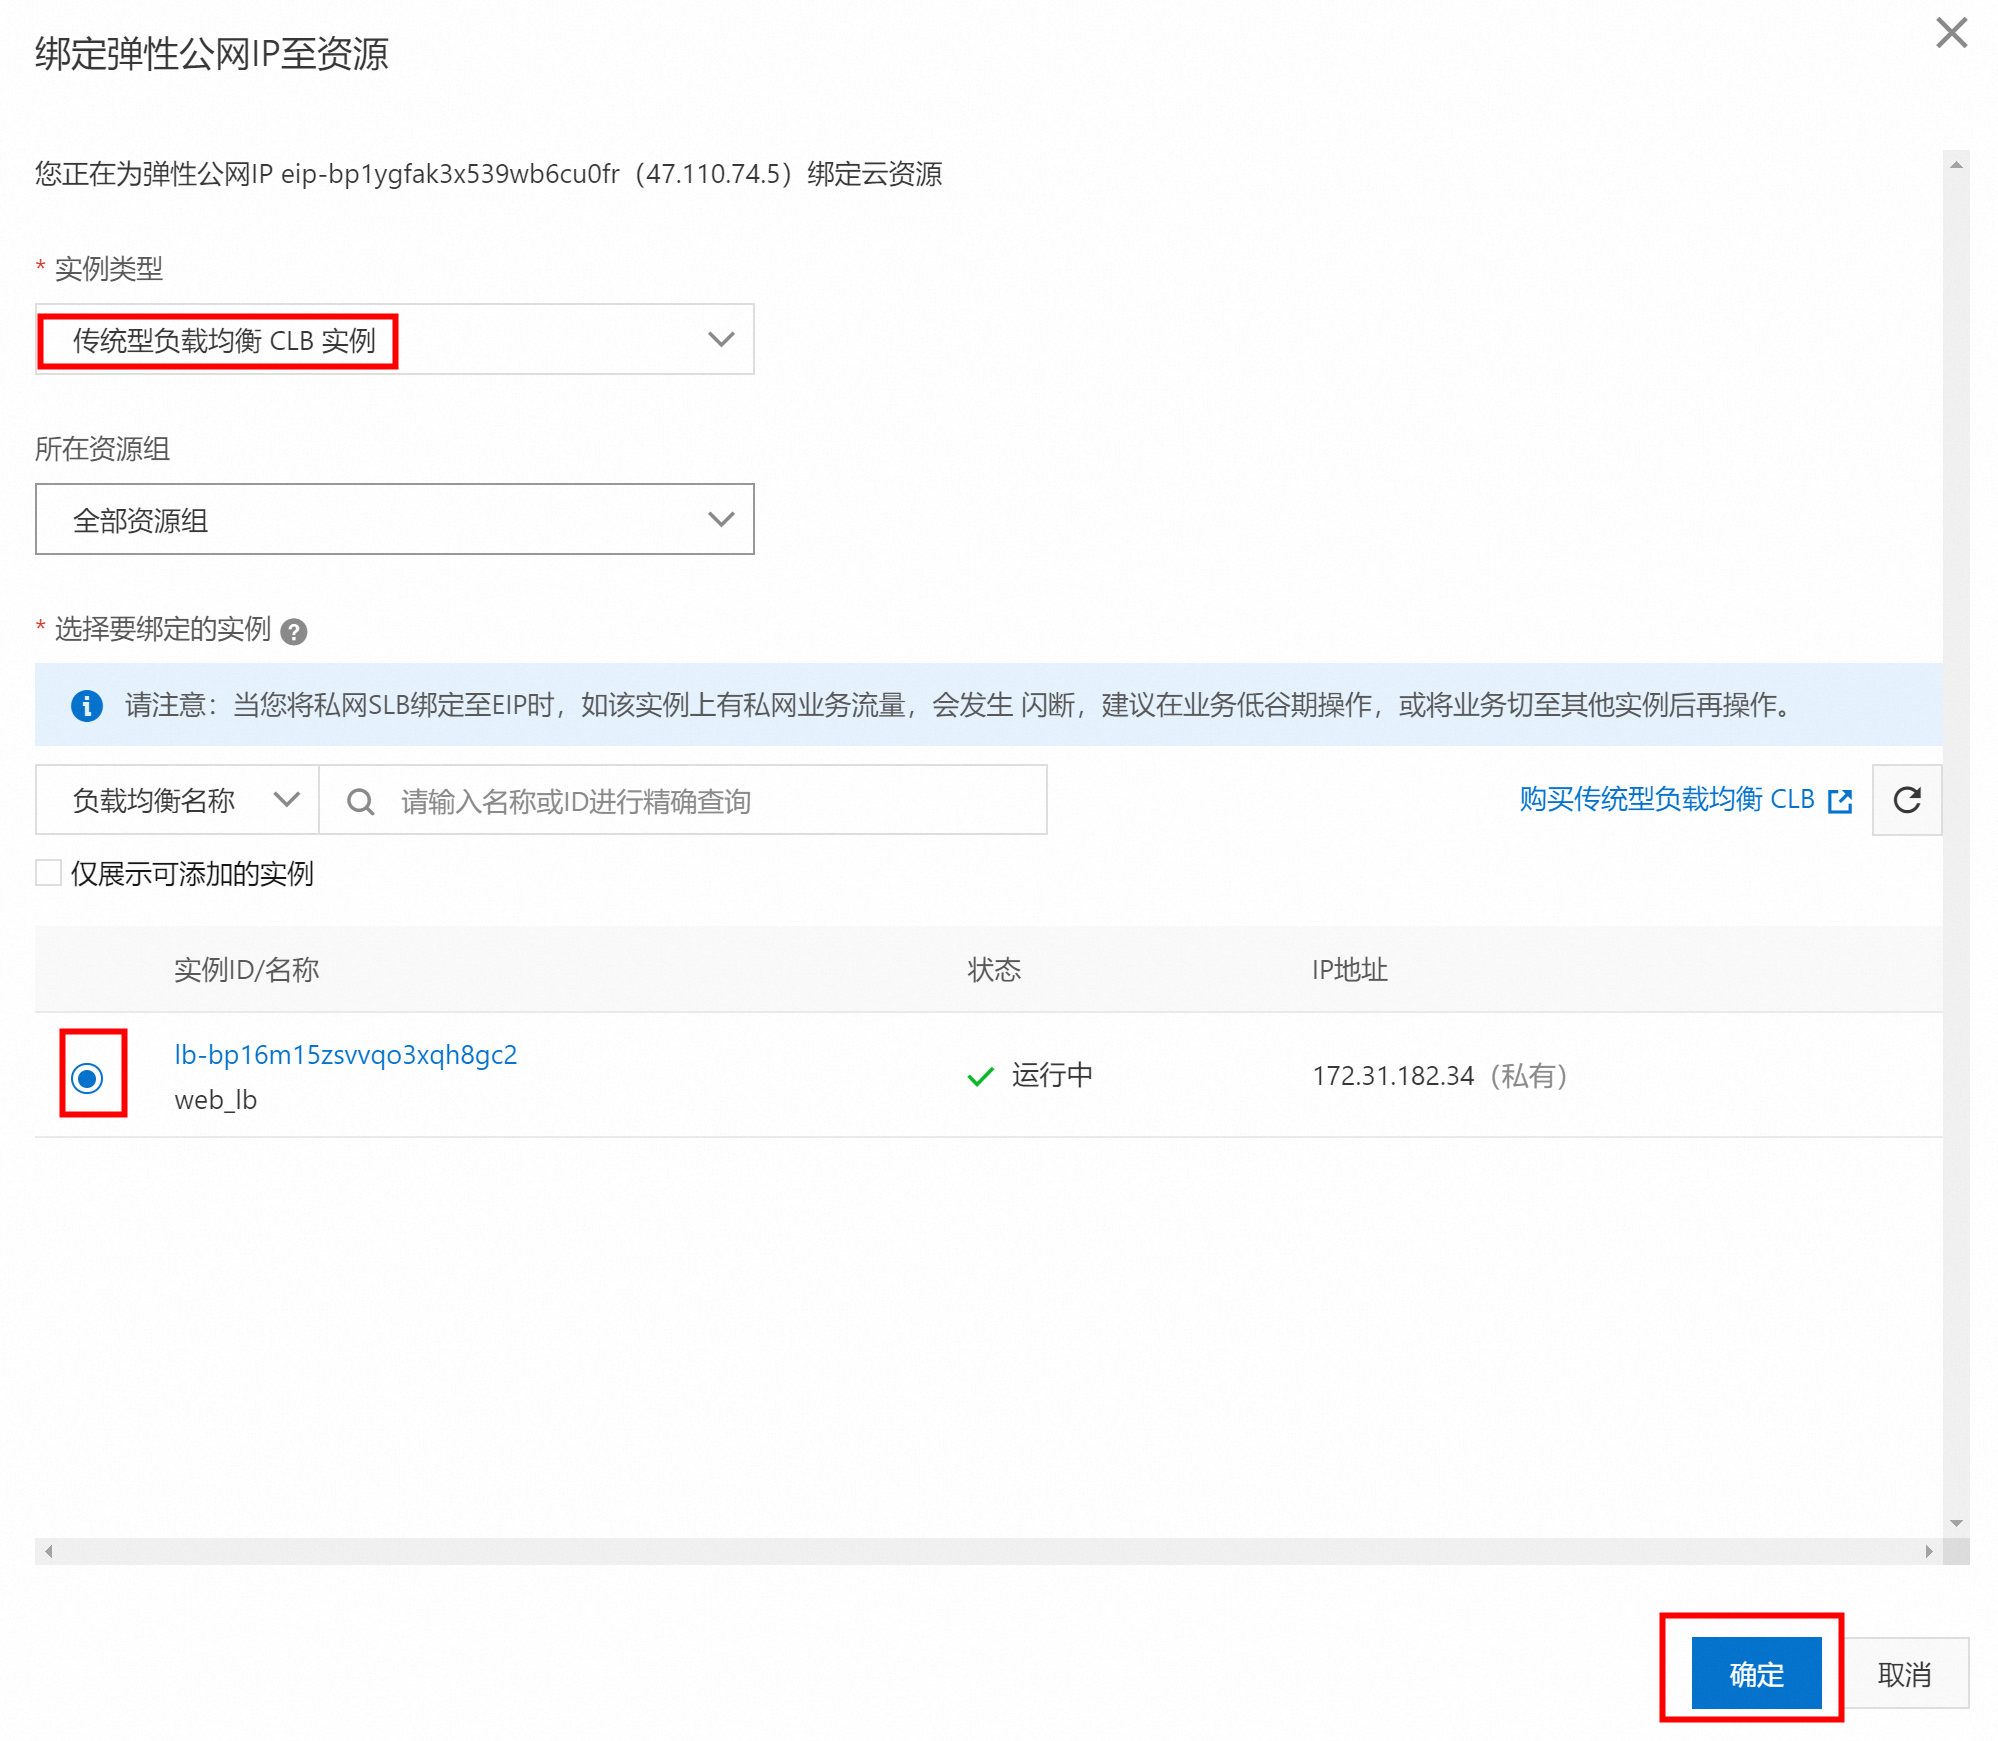
Task: Click the vertical scrollbar down arrow
Action: 1955,1523
